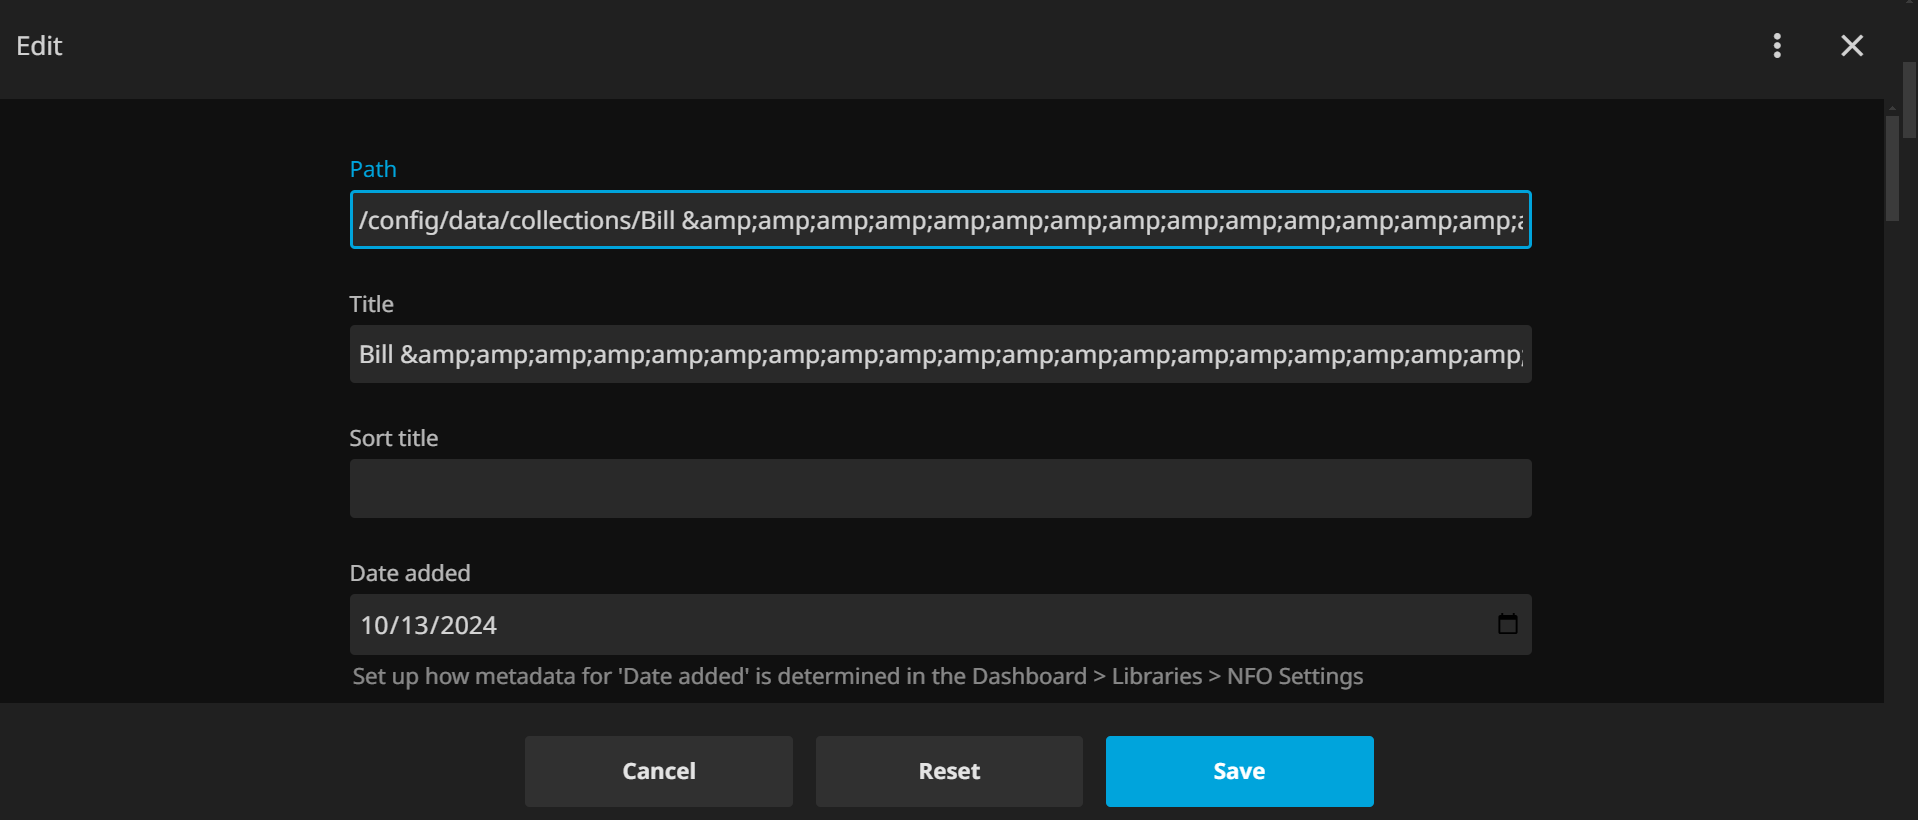Open the three-dot more options menu
Screen dimensions: 1918x820
[1777, 46]
